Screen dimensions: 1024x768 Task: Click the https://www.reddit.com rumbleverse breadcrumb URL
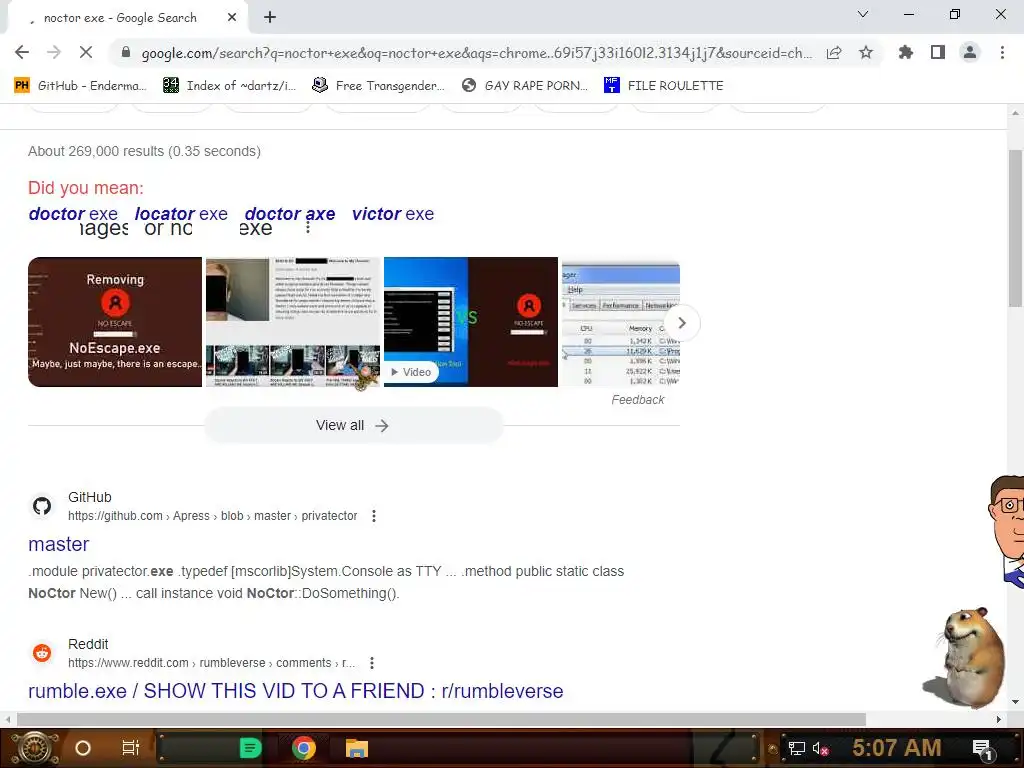212,663
